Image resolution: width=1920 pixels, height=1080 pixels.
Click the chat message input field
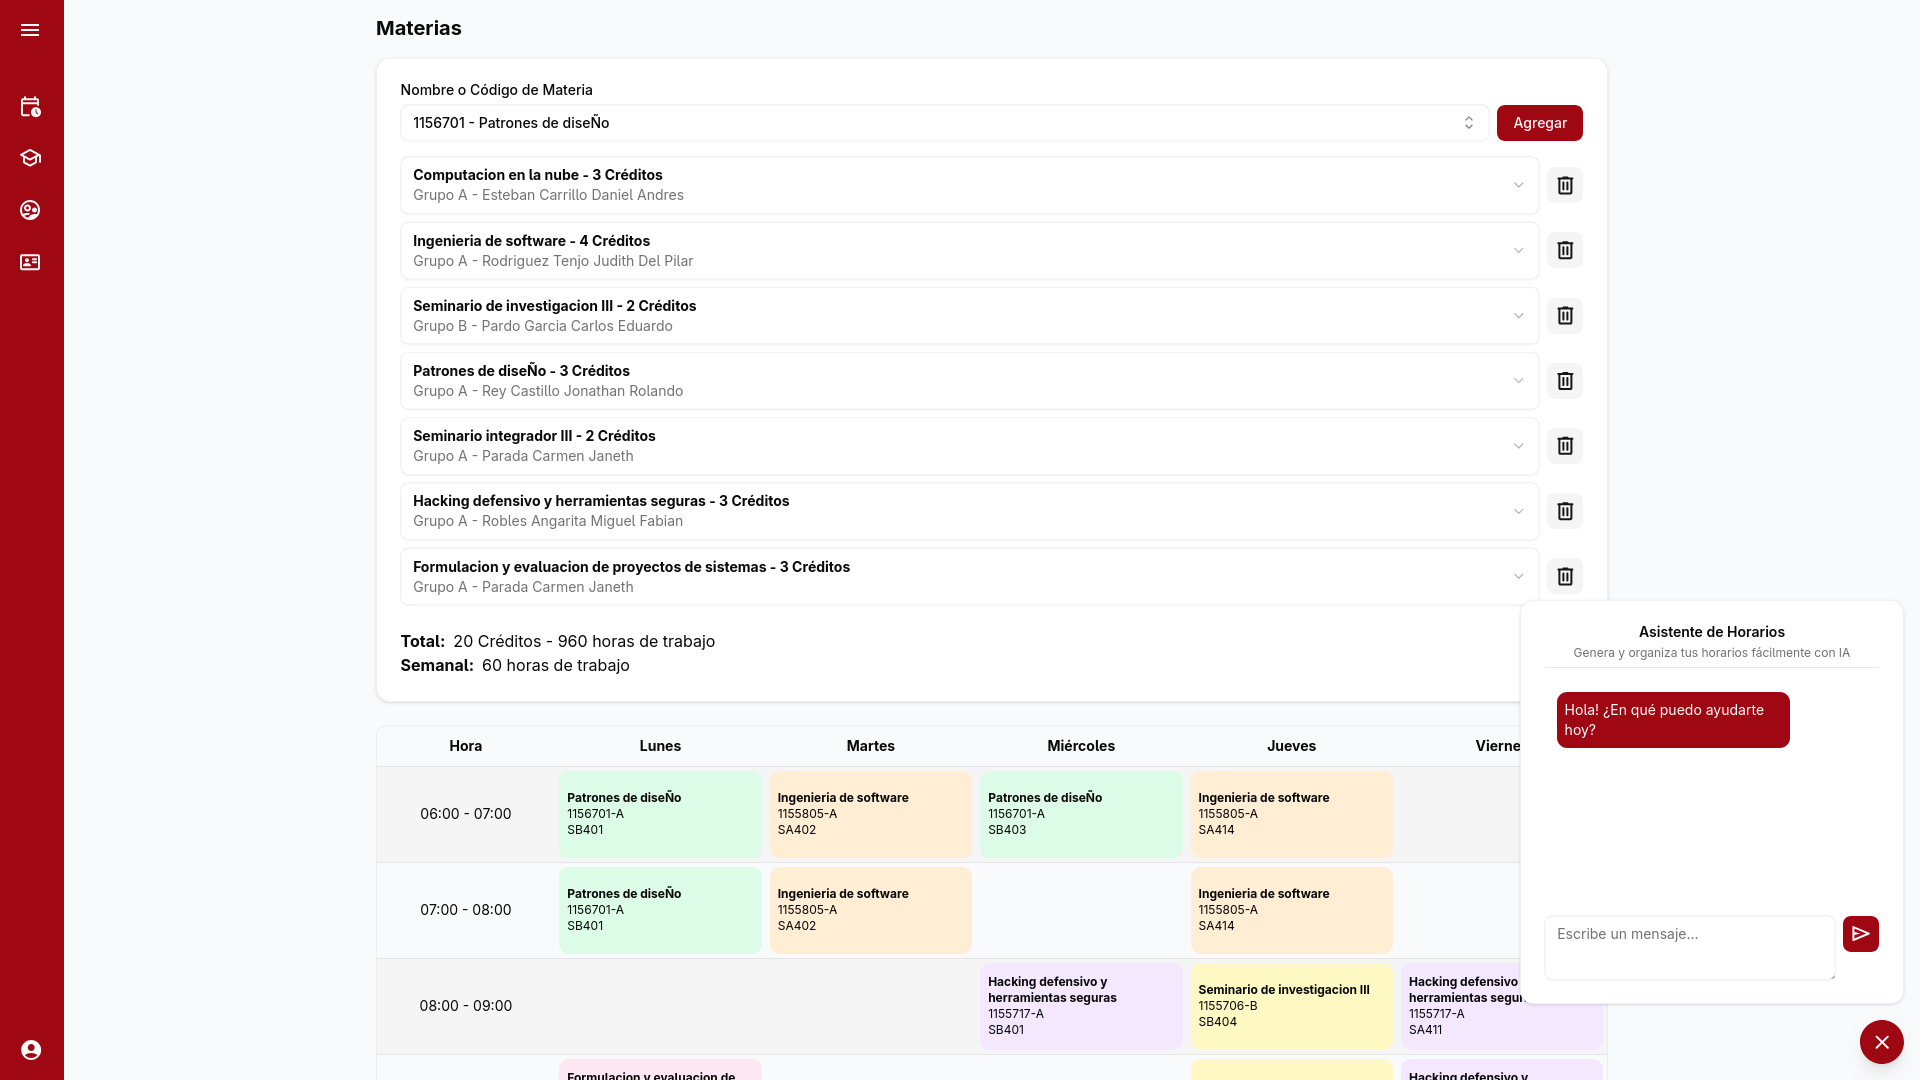(1689, 946)
